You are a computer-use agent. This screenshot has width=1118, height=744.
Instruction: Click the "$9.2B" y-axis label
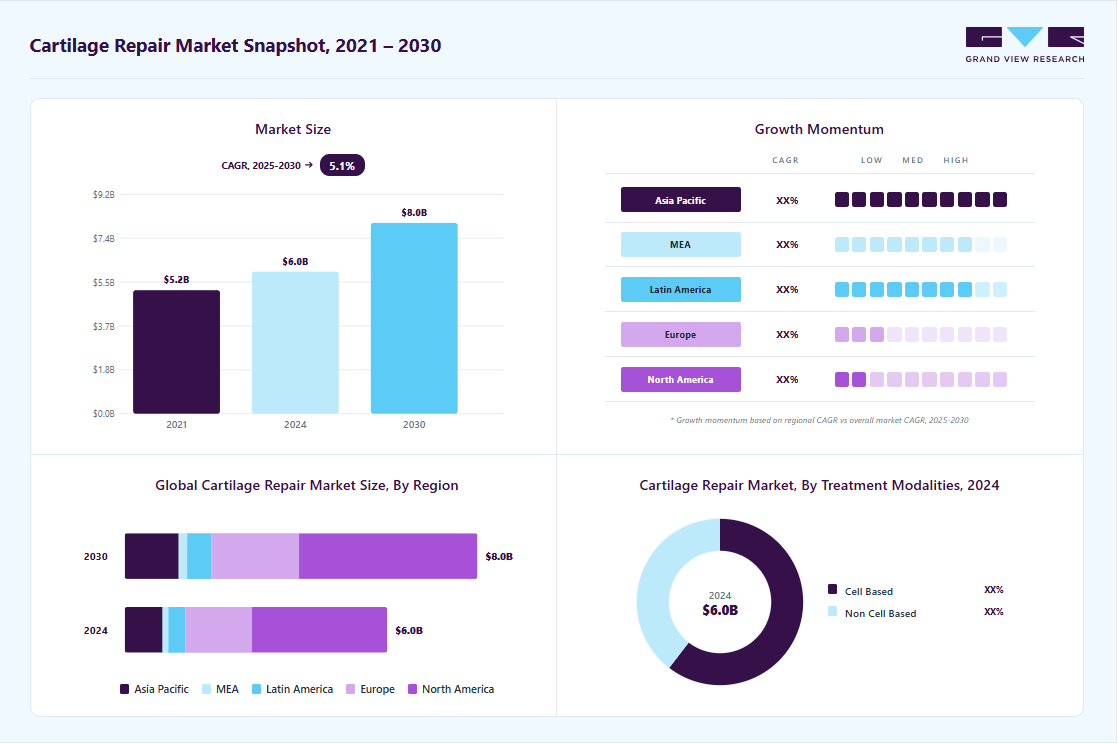103,194
